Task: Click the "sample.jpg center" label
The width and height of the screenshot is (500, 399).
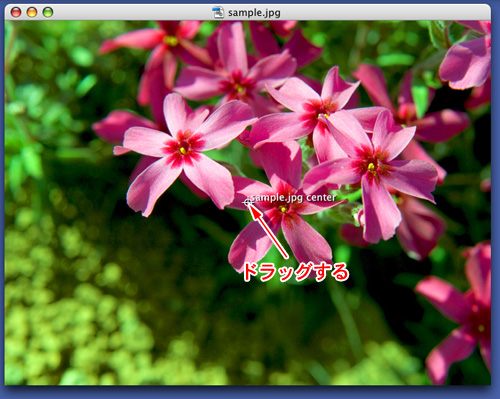Action: click(x=293, y=198)
